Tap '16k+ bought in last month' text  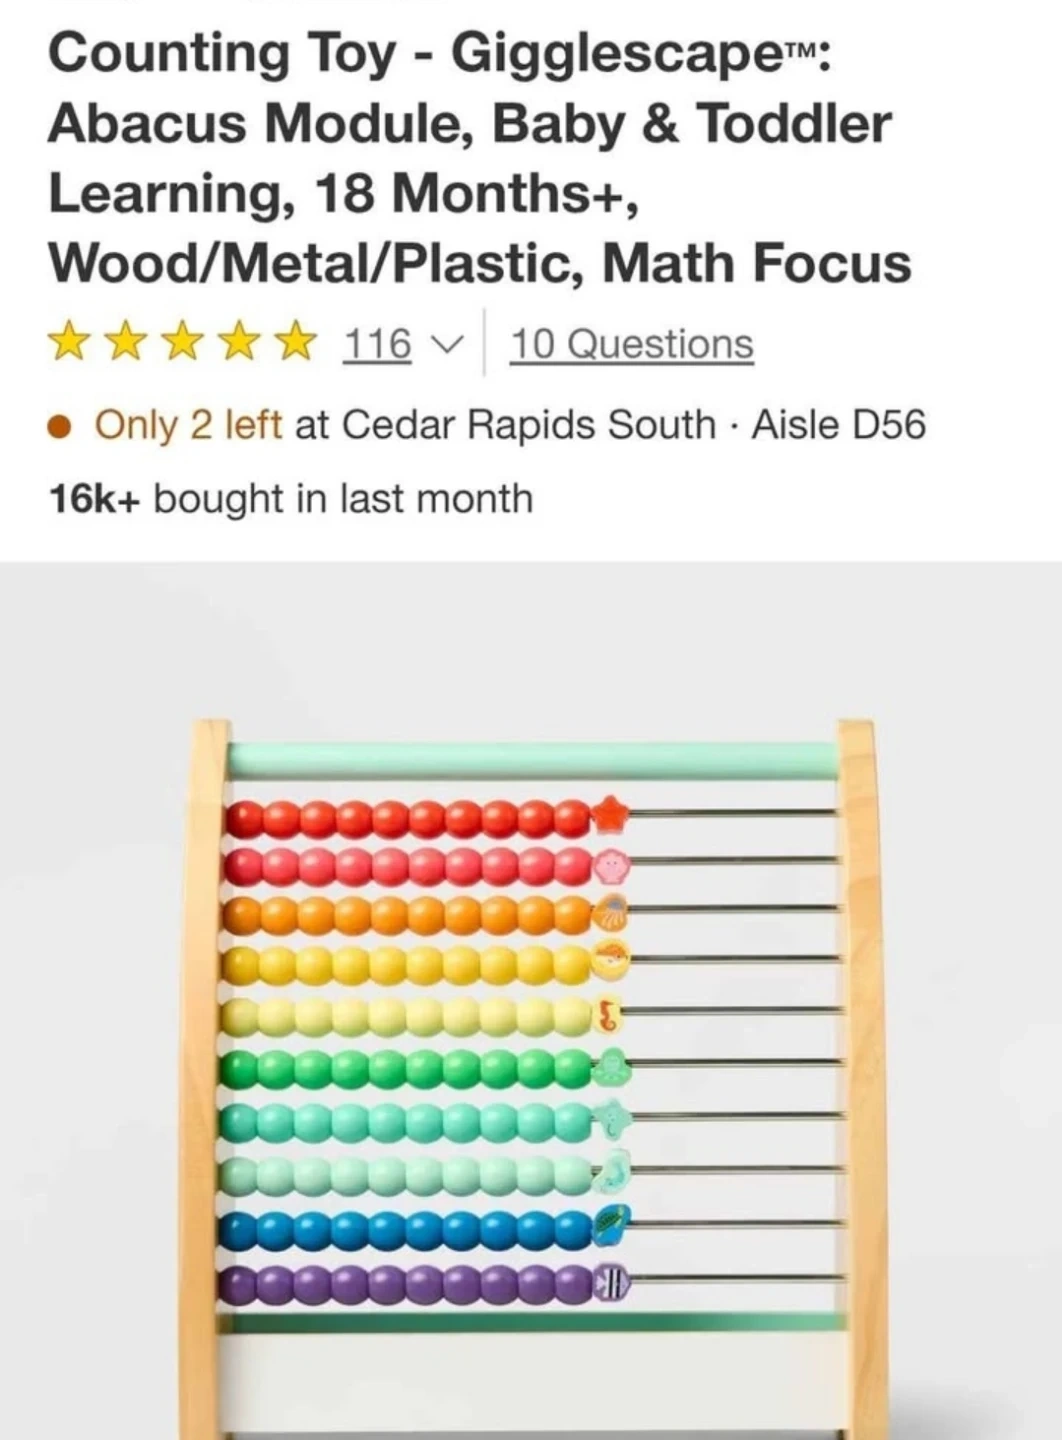click(291, 498)
